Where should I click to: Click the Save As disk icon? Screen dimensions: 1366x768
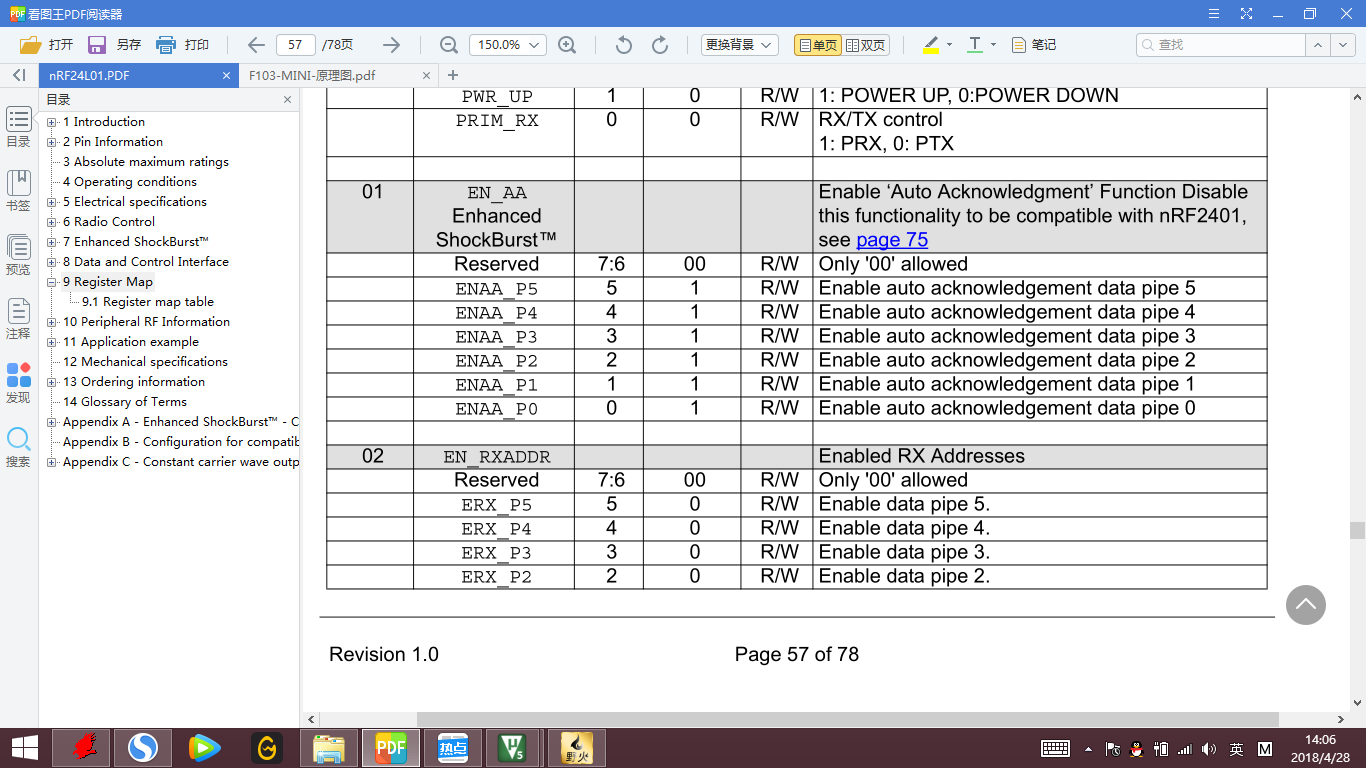pos(97,45)
